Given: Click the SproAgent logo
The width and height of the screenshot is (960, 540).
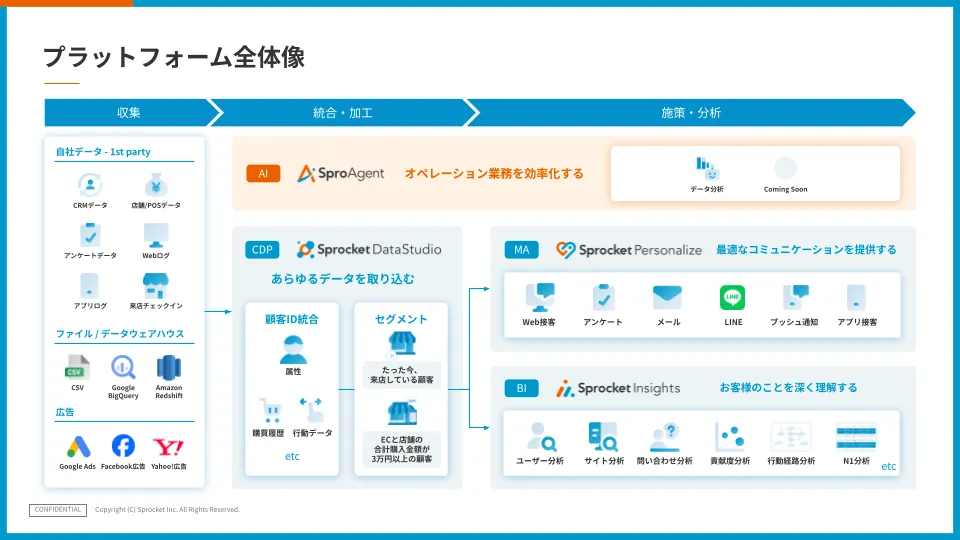Looking at the screenshot, I should [340, 173].
